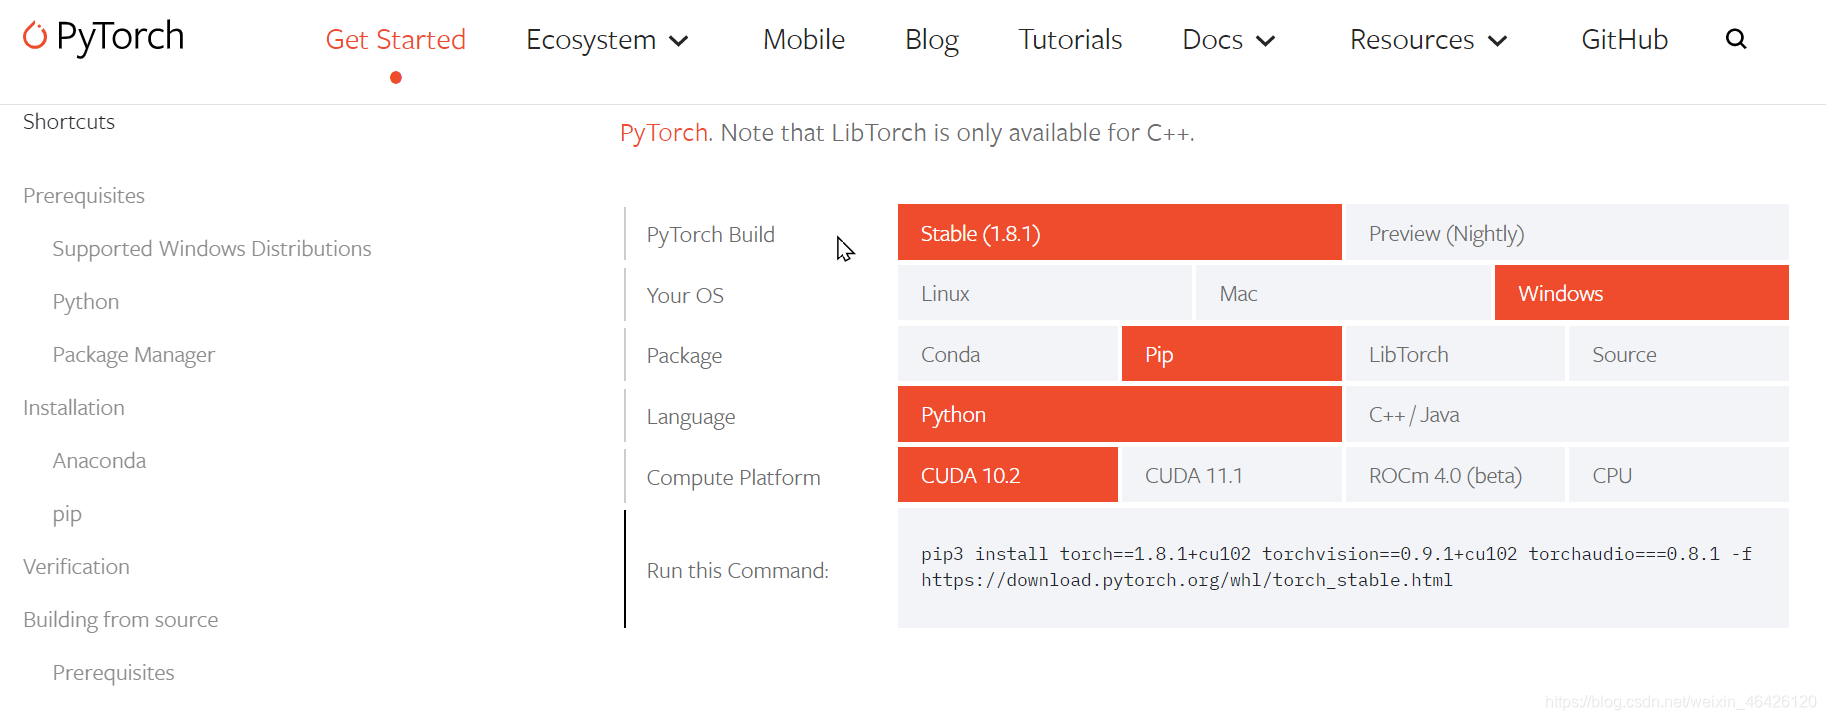Image resolution: width=1826 pixels, height=720 pixels.
Task: Choose Linux as your OS
Action: [1045, 293]
